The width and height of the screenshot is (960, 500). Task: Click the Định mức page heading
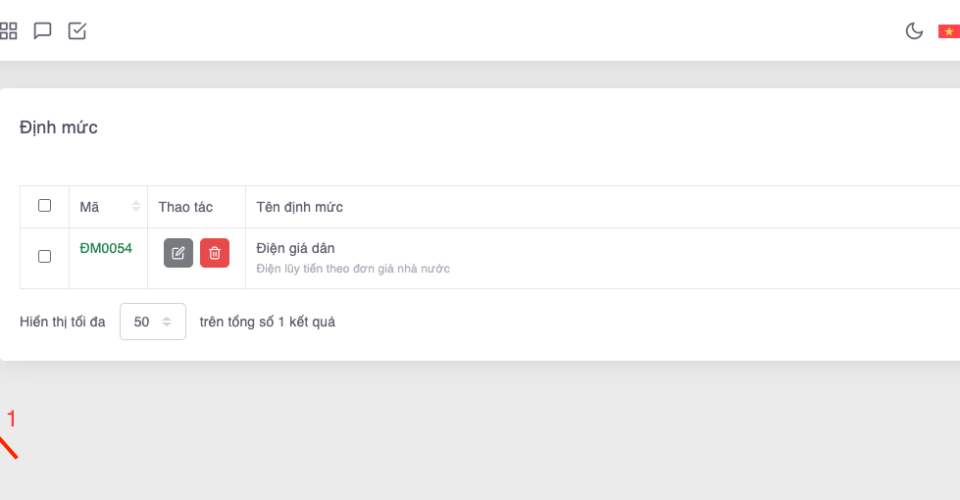tap(58, 127)
